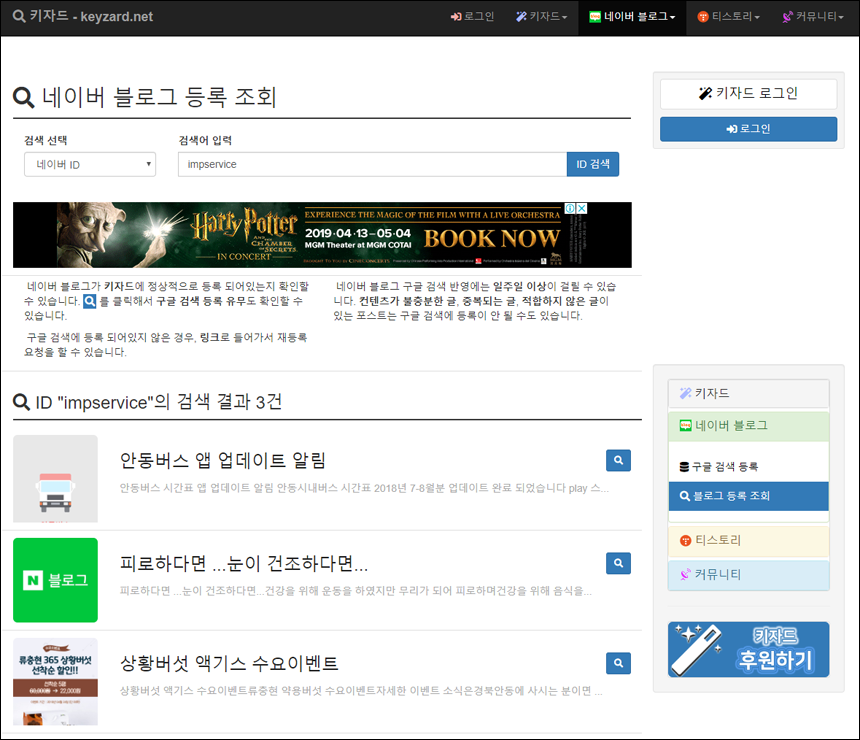The image size is (860, 740).
Task: Select 네이버 블로그 in the sidebar menu
Action: click(x=748, y=426)
